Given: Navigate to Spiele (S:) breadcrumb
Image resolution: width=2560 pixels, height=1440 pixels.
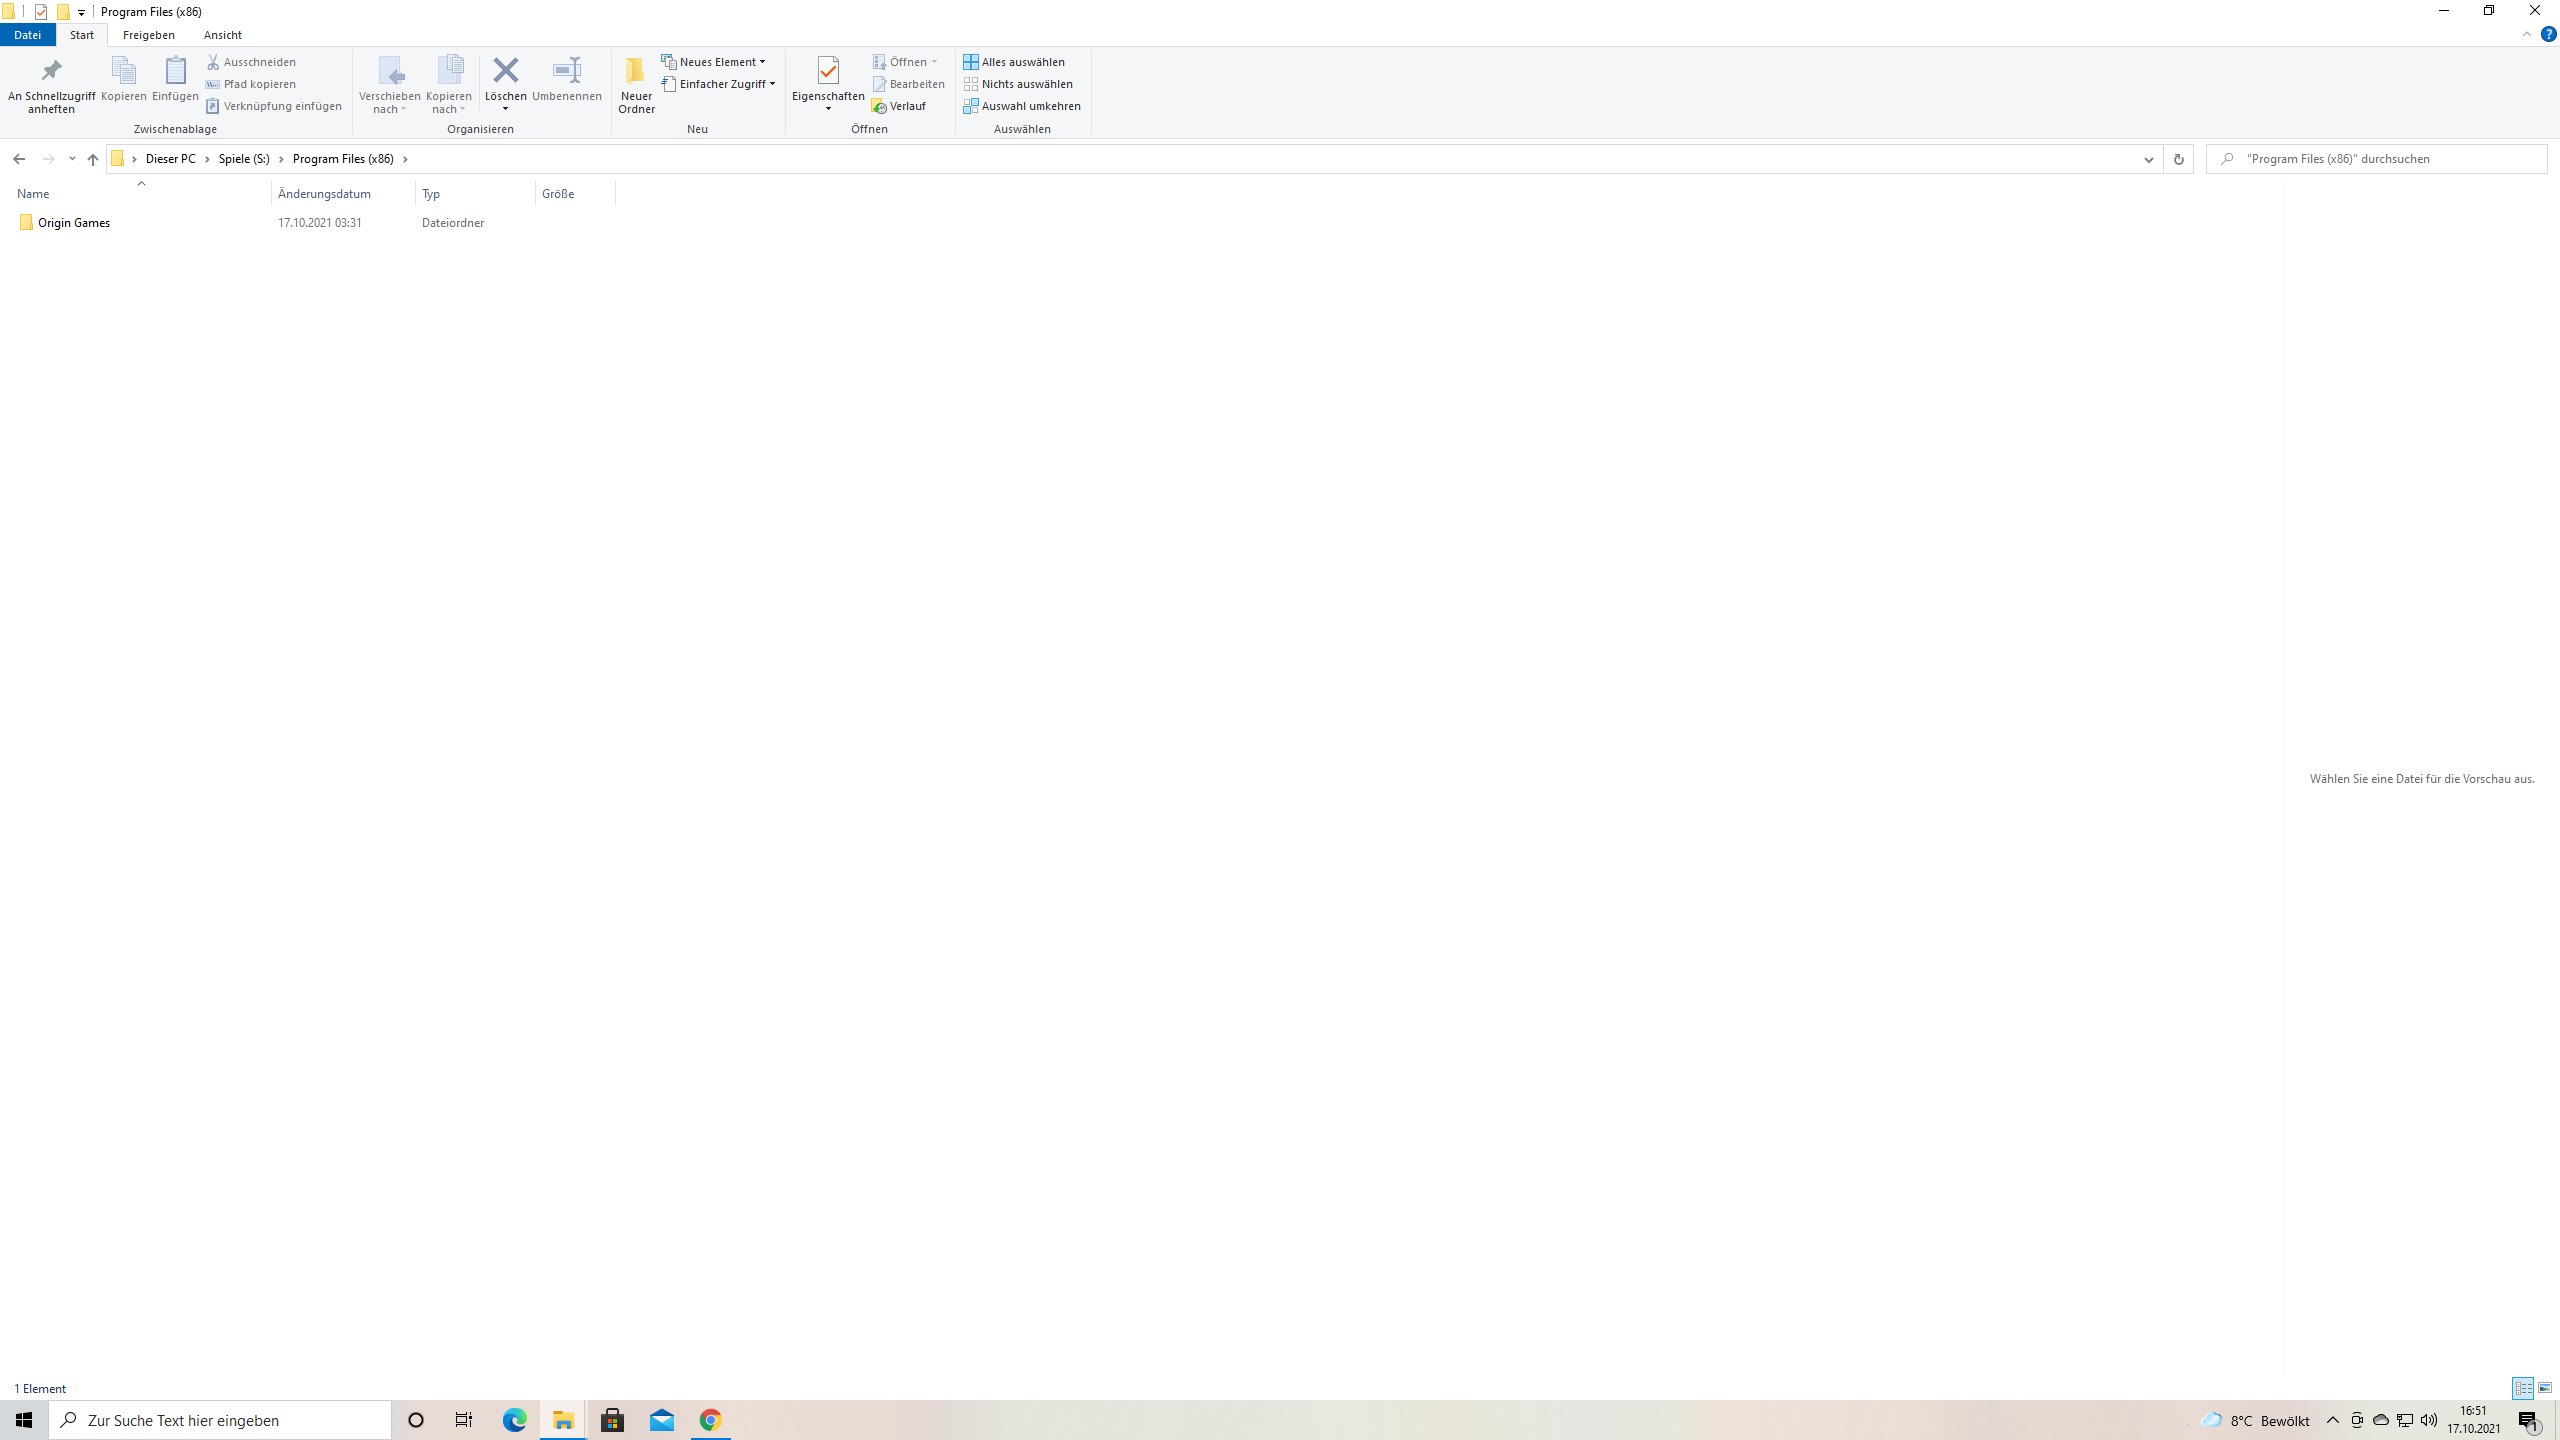Looking at the screenshot, I should (x=244, y=159).
